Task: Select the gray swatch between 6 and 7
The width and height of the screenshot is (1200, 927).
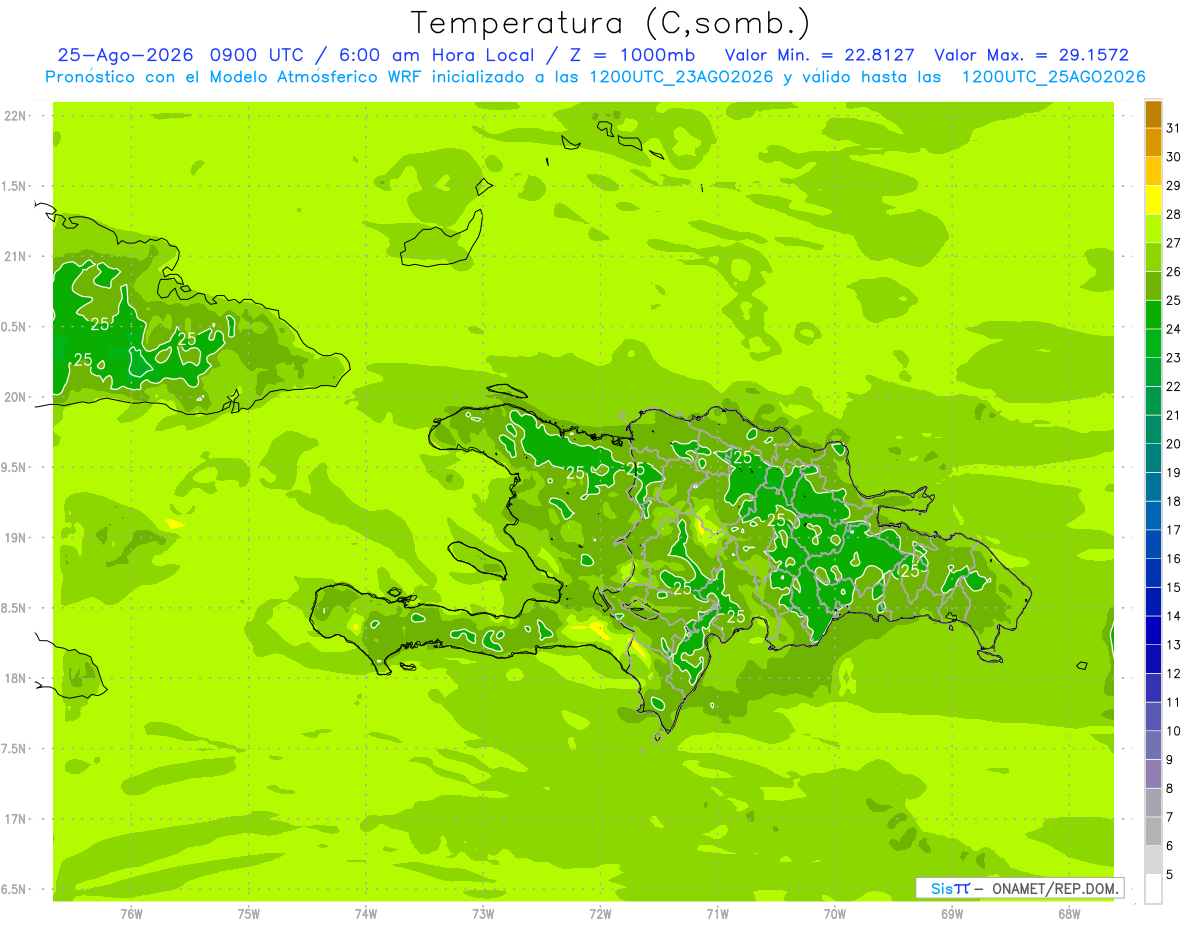Action: click(1153, 831)
